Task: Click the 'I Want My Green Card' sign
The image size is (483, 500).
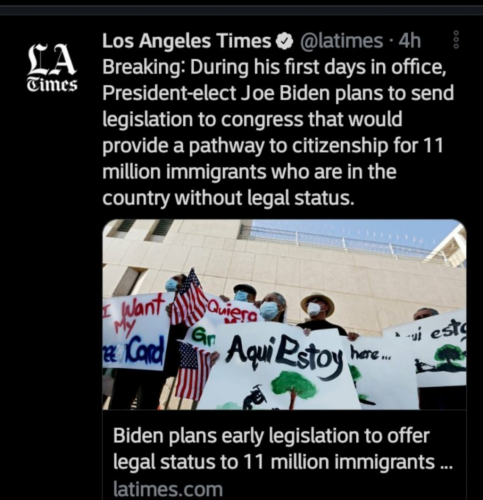Action: (136, 331)
